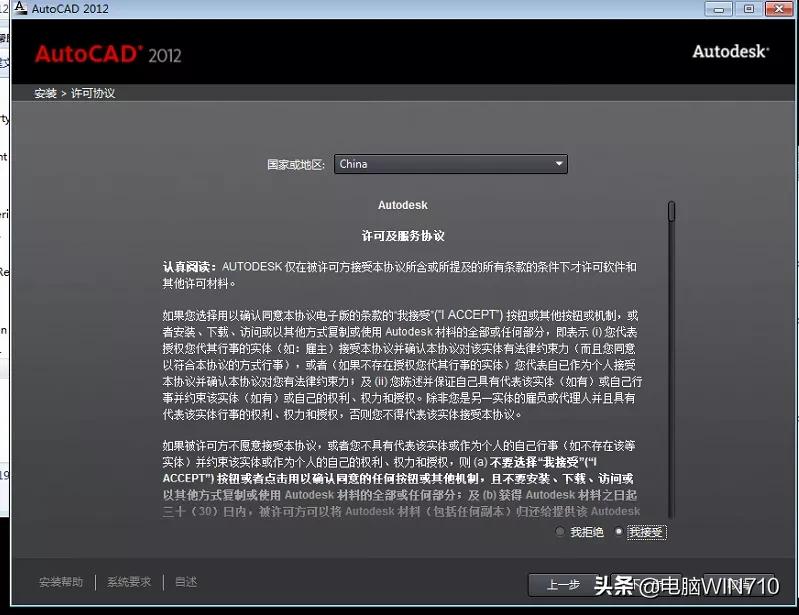Click the 许可协议 breadcrumb item

coord(93,93)
